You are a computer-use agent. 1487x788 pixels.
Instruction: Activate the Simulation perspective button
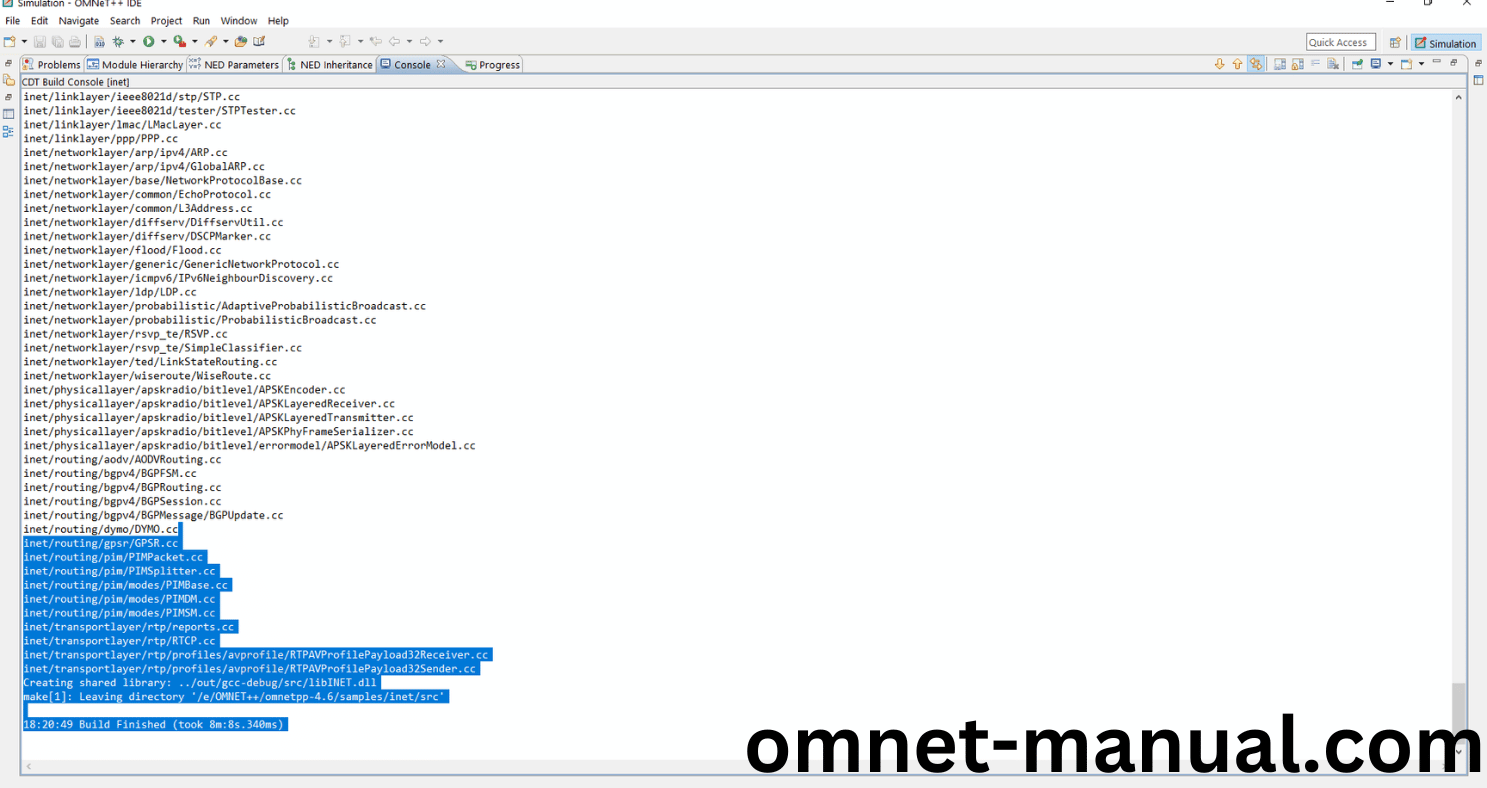[1446, 42]
